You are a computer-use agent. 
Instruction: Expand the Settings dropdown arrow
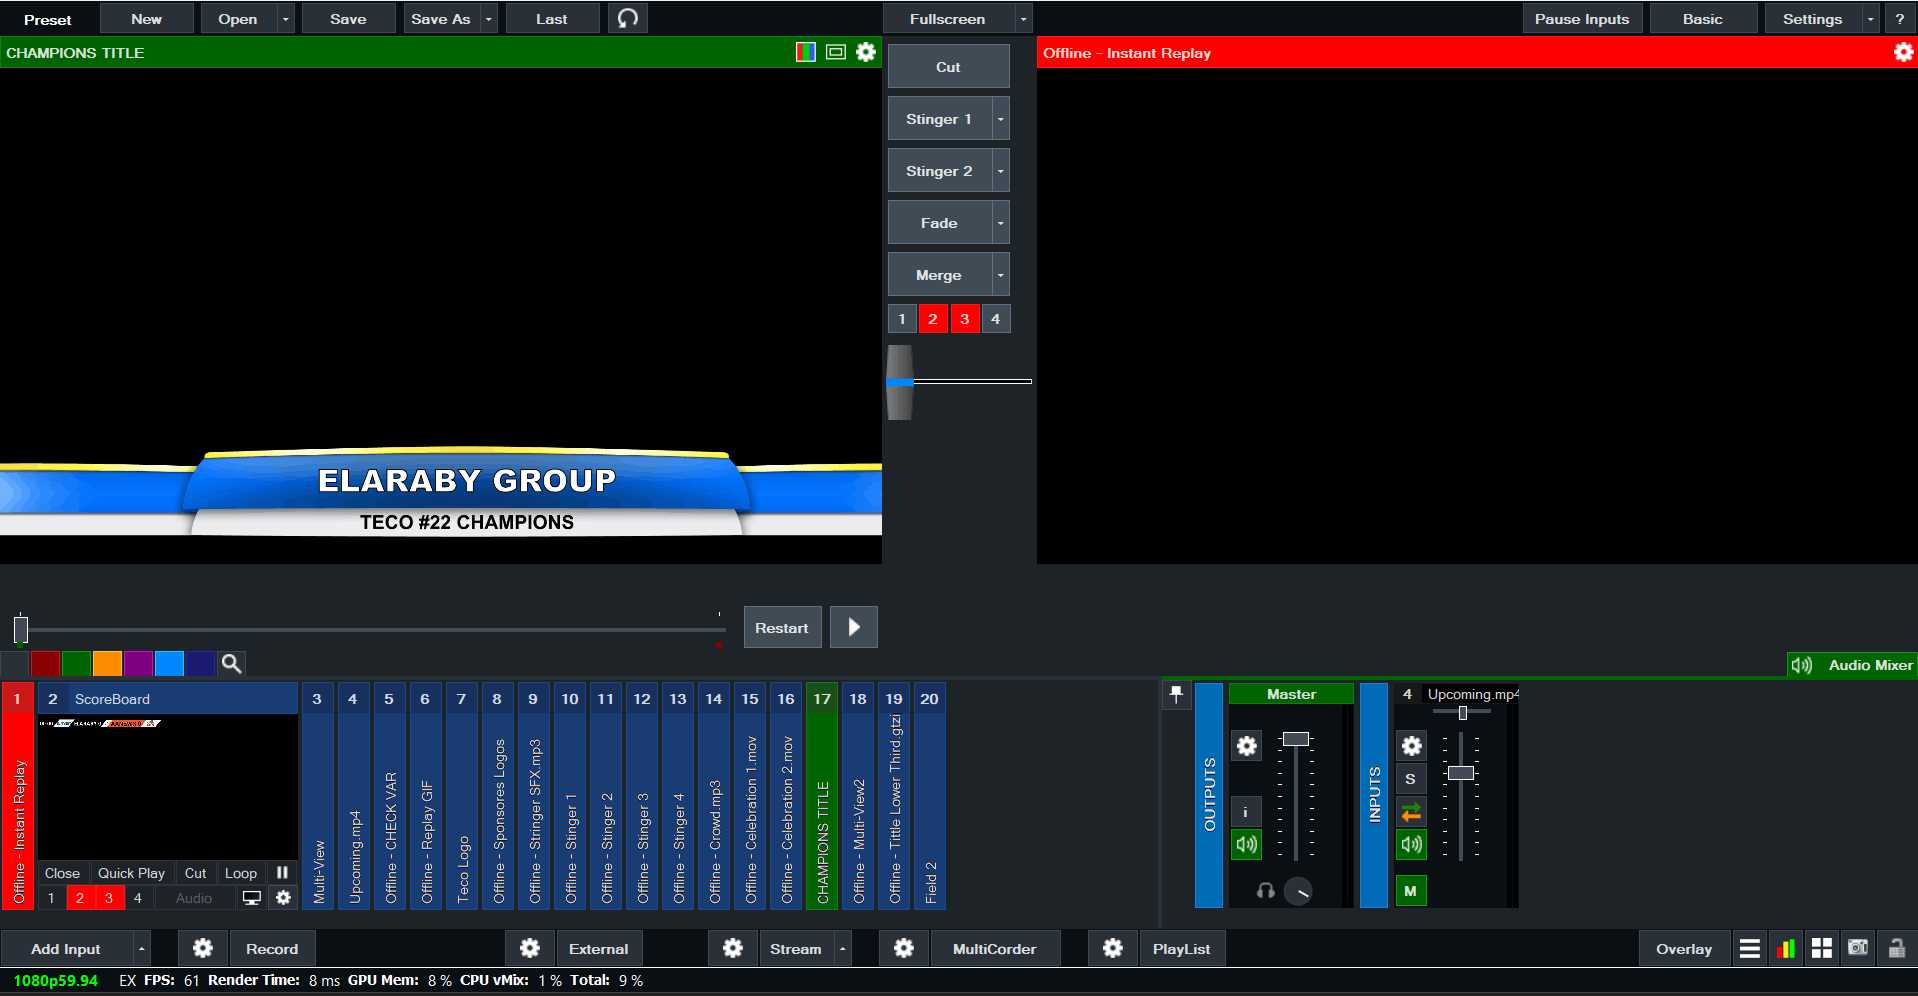click(1871, 19)
